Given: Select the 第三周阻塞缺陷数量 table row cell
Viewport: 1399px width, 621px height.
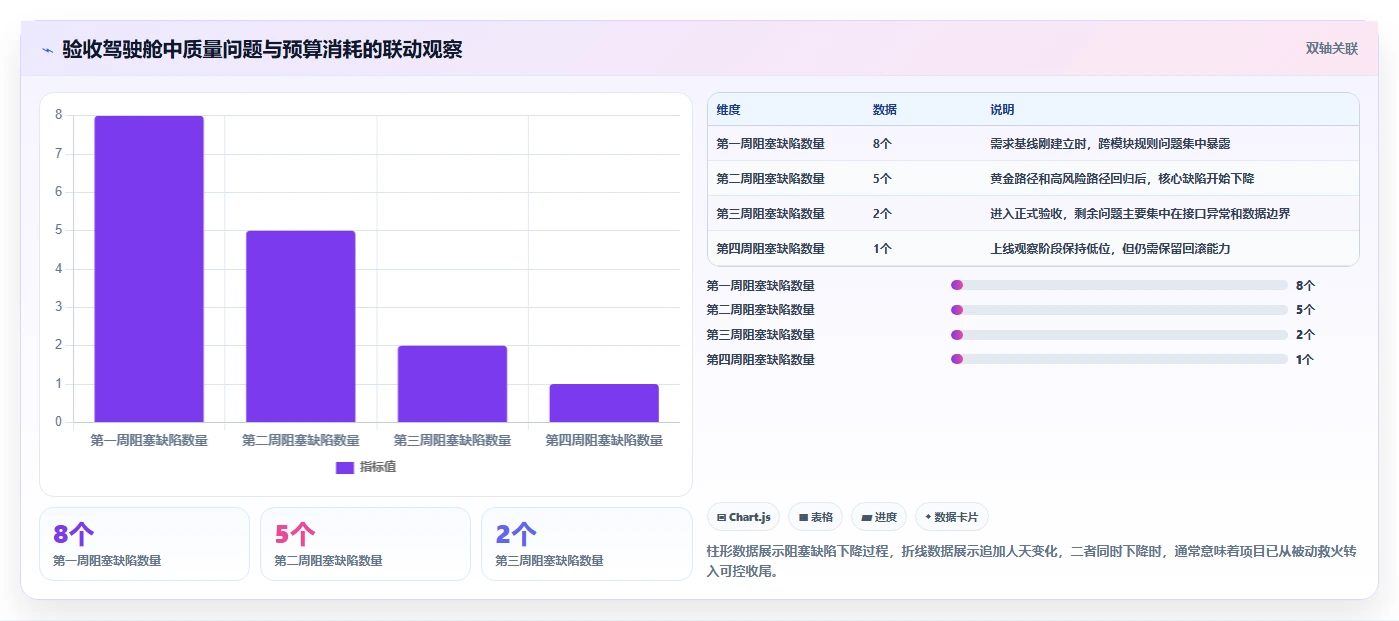Looking at the screenshot, I should pos(771,214).
